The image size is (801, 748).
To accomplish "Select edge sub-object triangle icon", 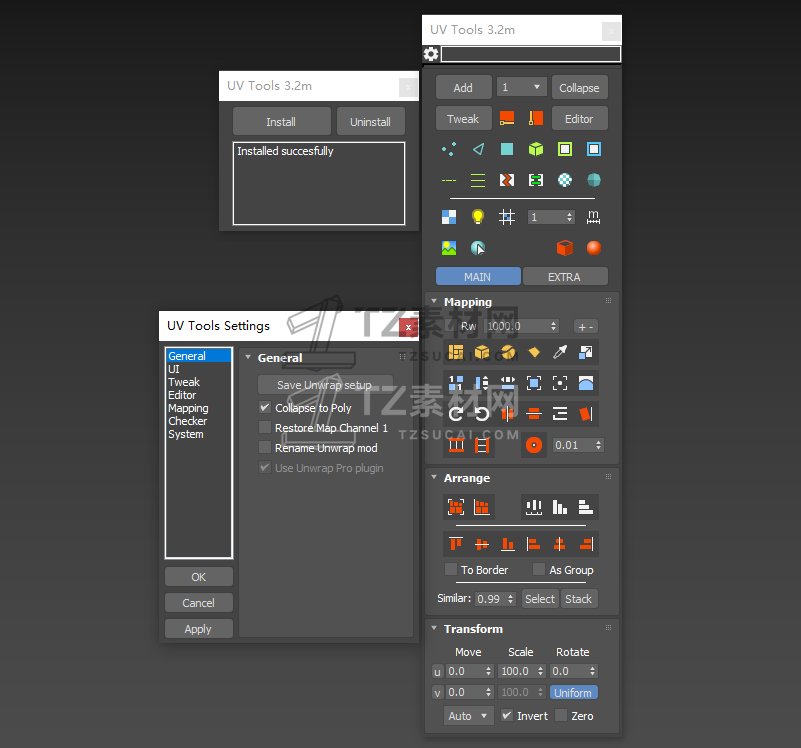I will pos(478,149).
